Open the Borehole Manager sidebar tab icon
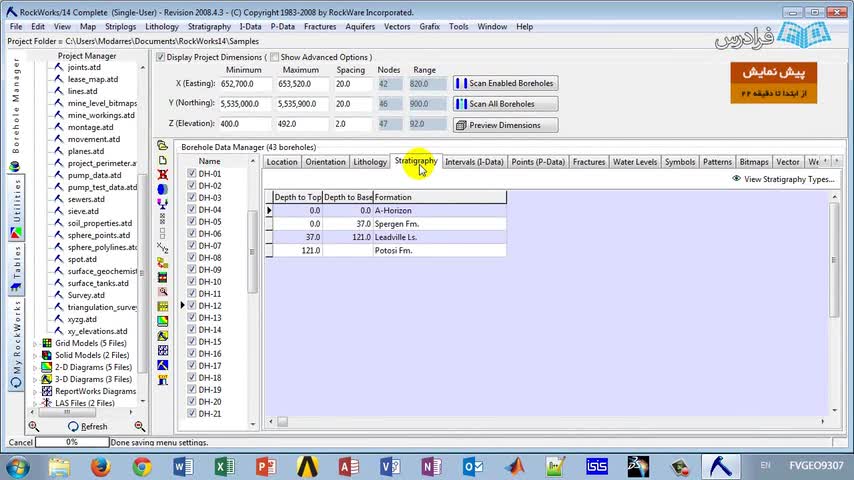 tap(15, 166)
